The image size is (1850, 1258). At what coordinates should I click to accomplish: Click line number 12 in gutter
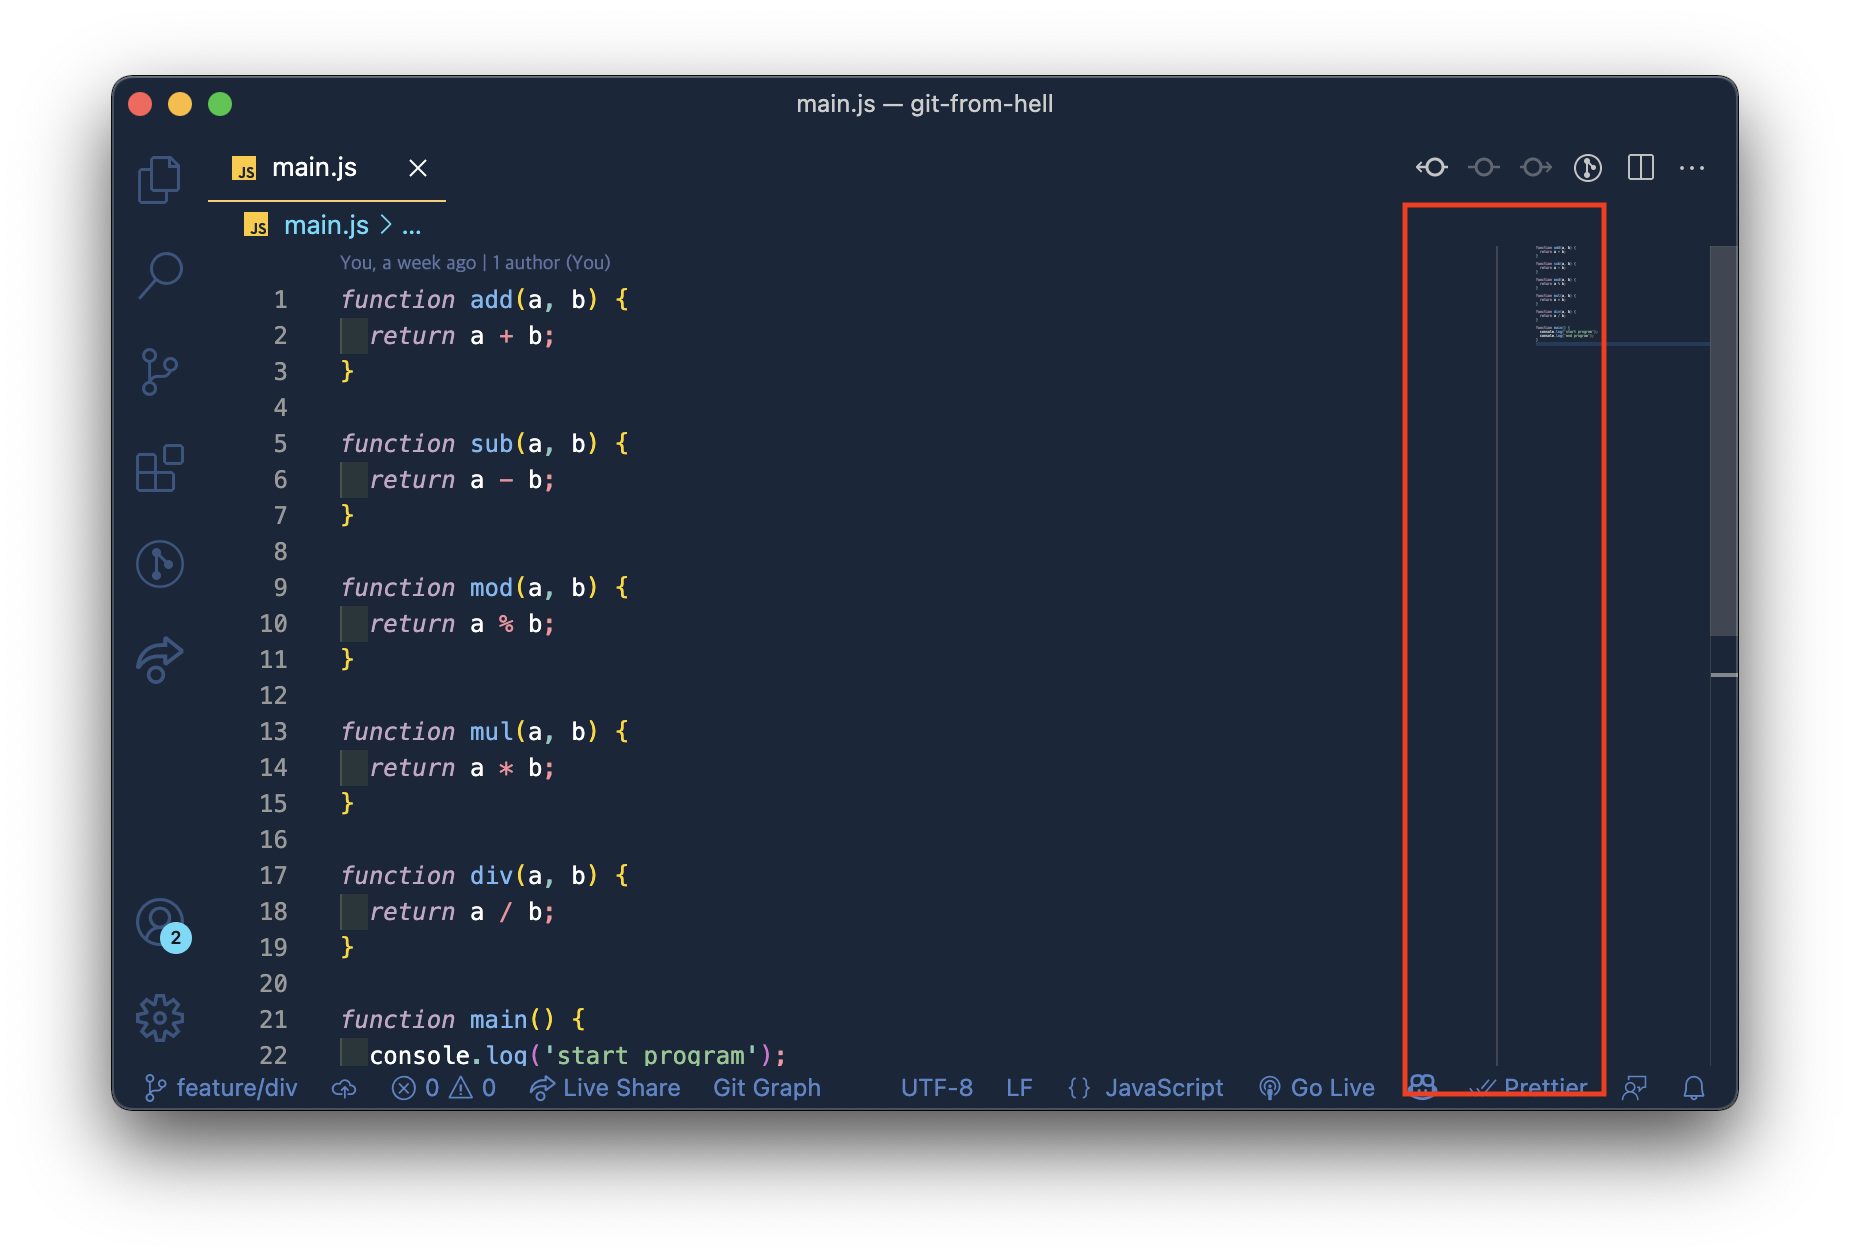point(273,695)
